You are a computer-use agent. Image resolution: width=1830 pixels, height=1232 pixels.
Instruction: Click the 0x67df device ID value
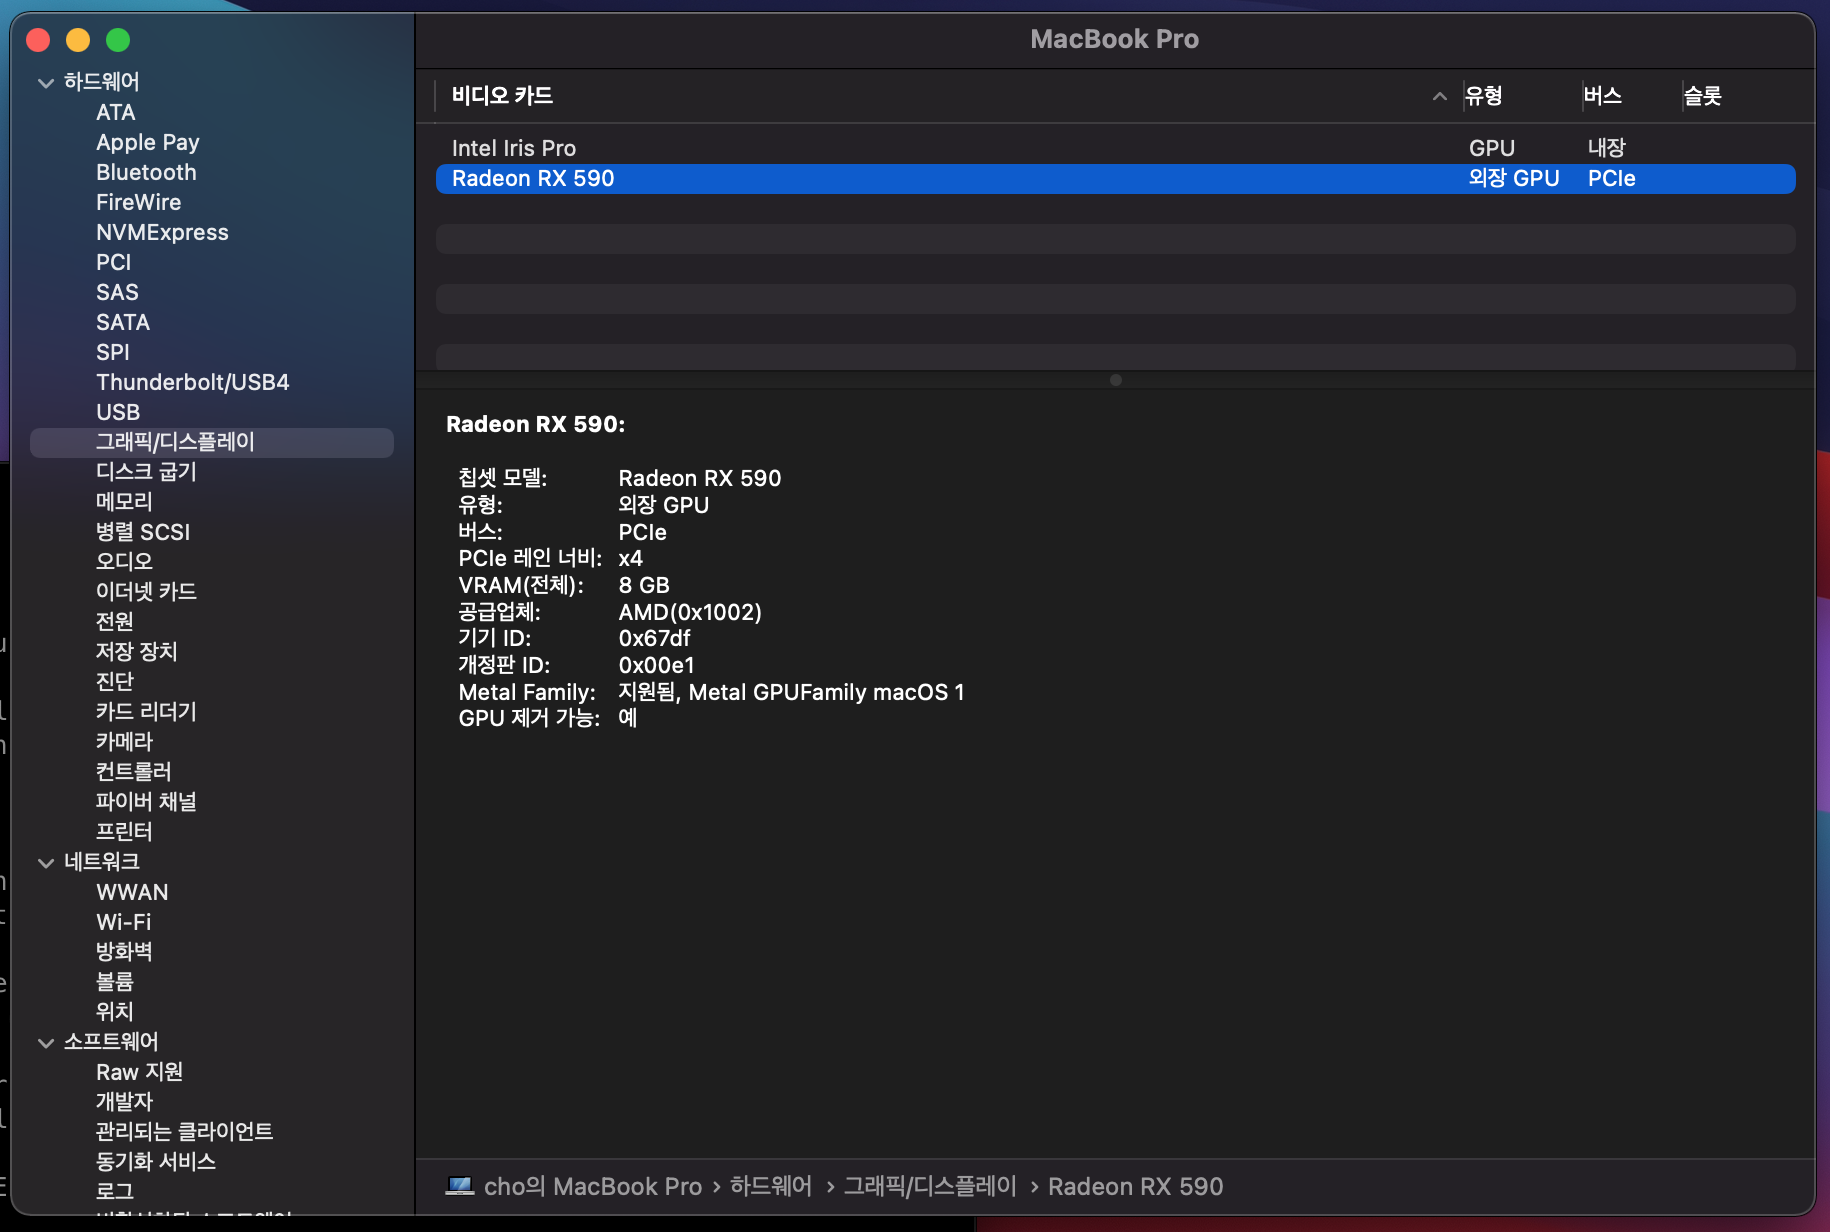(655, 639)
